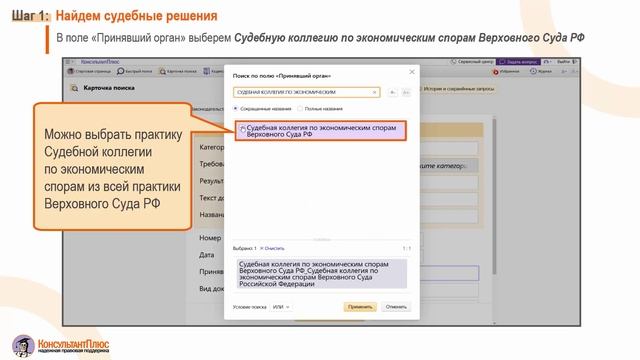This screenshot has height=360, width=640.
Task: Open «Карточка поиска» toolbar item
Action: [x=178, y=71]
